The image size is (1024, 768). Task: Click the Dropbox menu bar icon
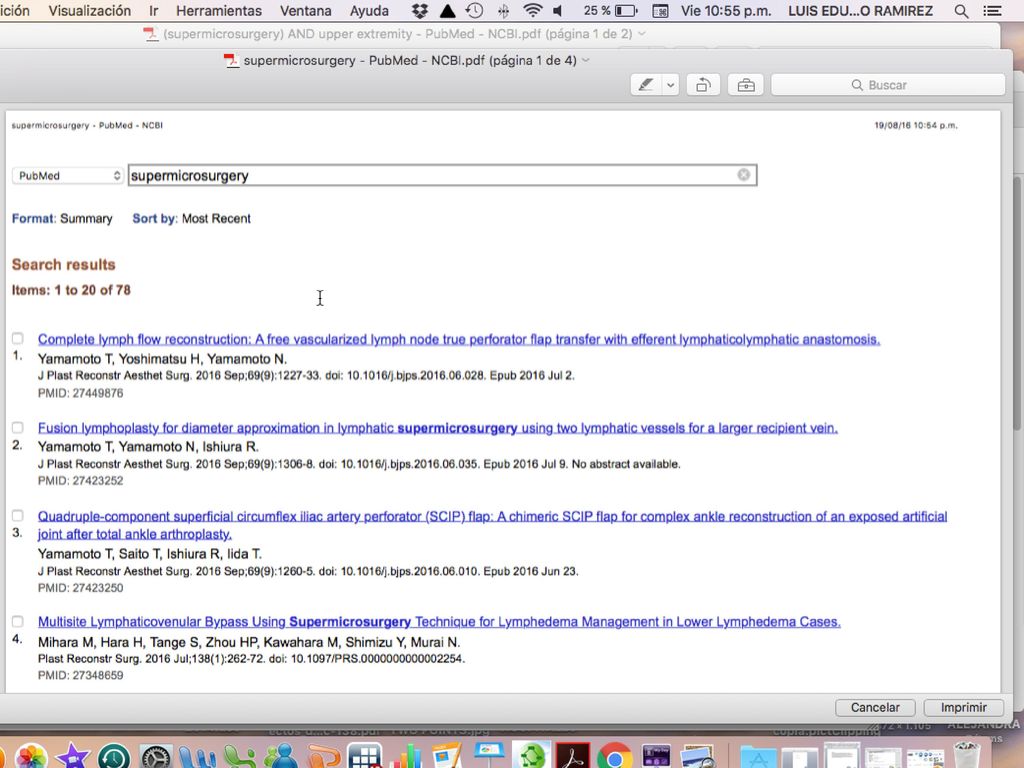[x=420, y=10]
